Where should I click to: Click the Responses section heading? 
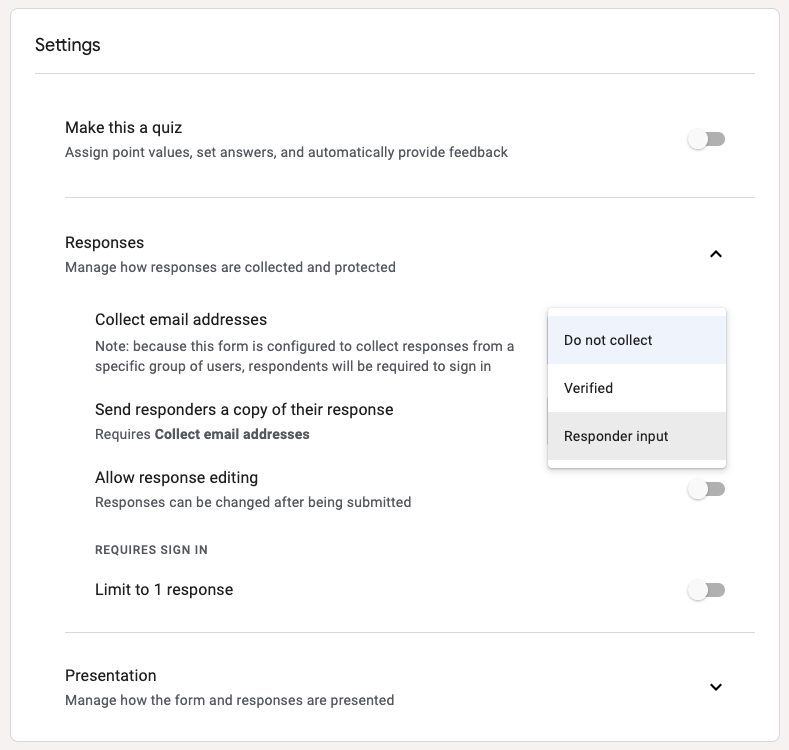coord(105,243)
